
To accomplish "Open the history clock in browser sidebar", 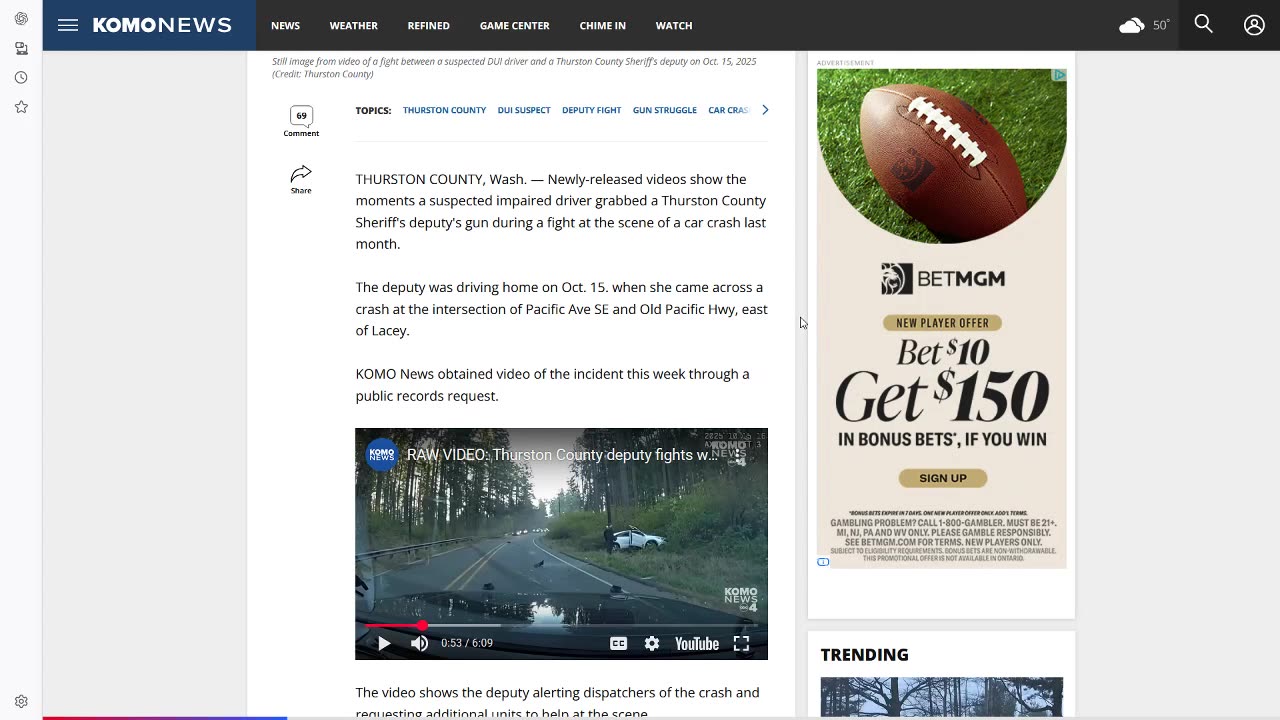I will 21,77.
